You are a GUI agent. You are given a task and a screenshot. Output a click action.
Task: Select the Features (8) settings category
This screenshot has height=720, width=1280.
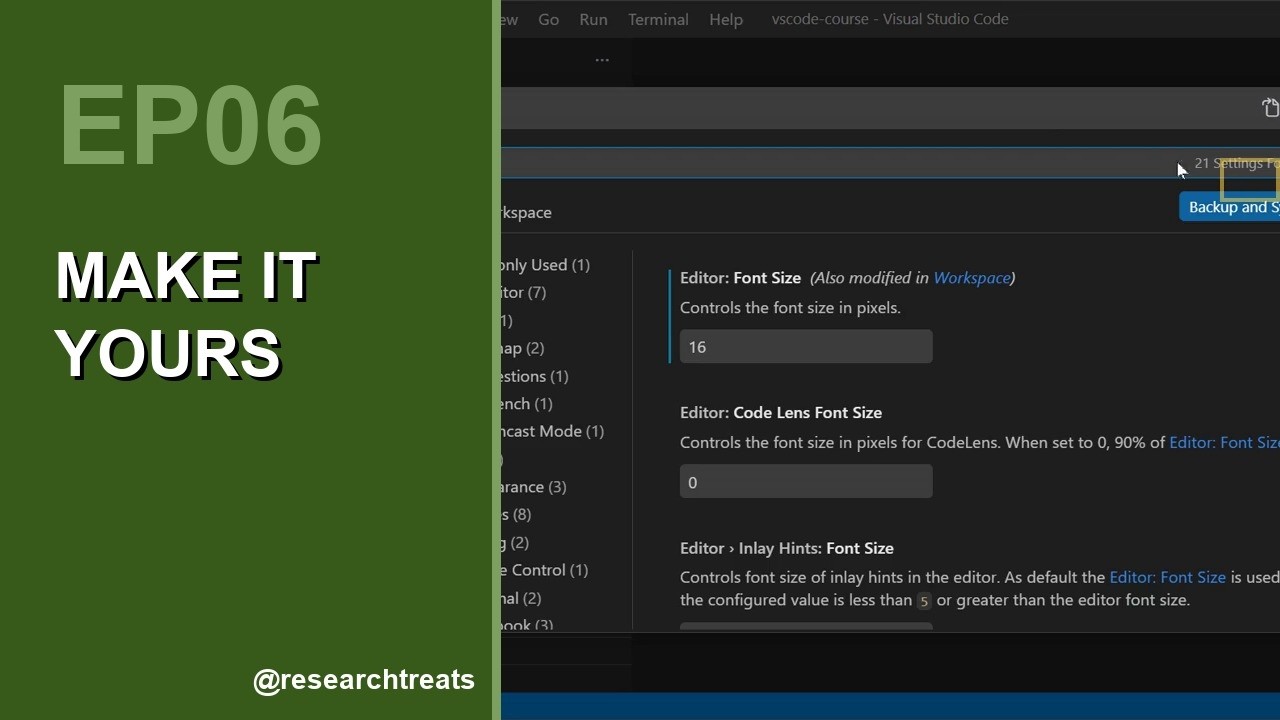tap(517, 514)
